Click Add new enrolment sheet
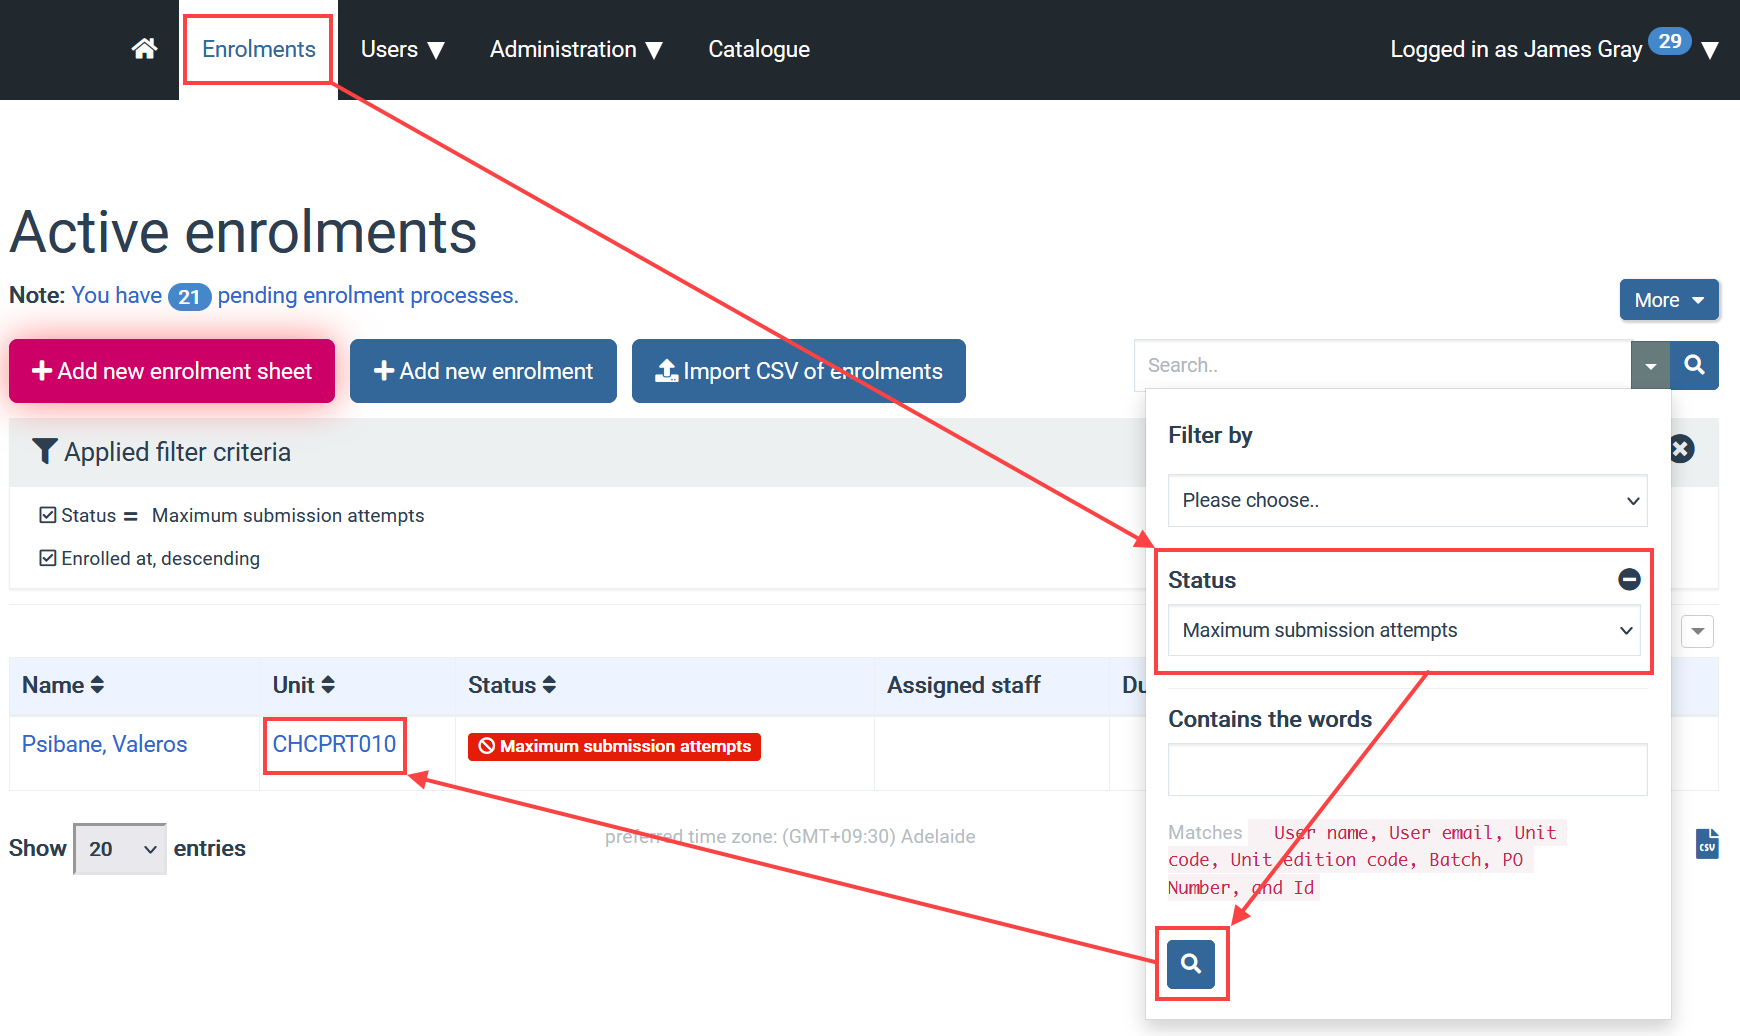 (x=172, y=371)
